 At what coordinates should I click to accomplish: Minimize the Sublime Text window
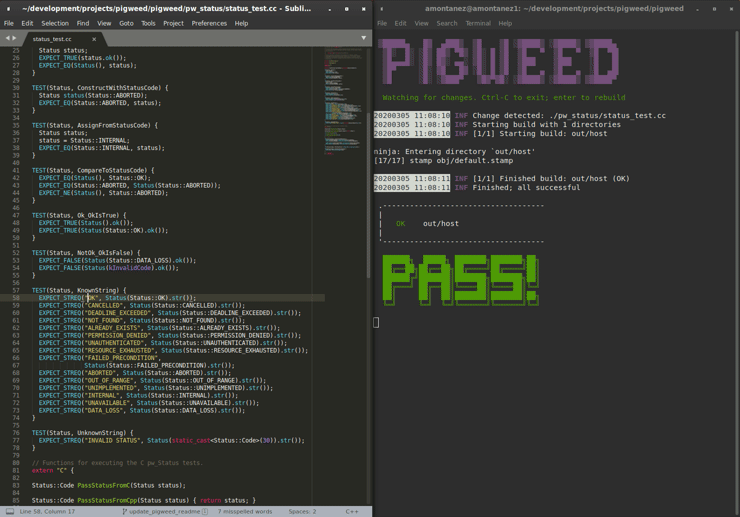(x=330, y=9)
